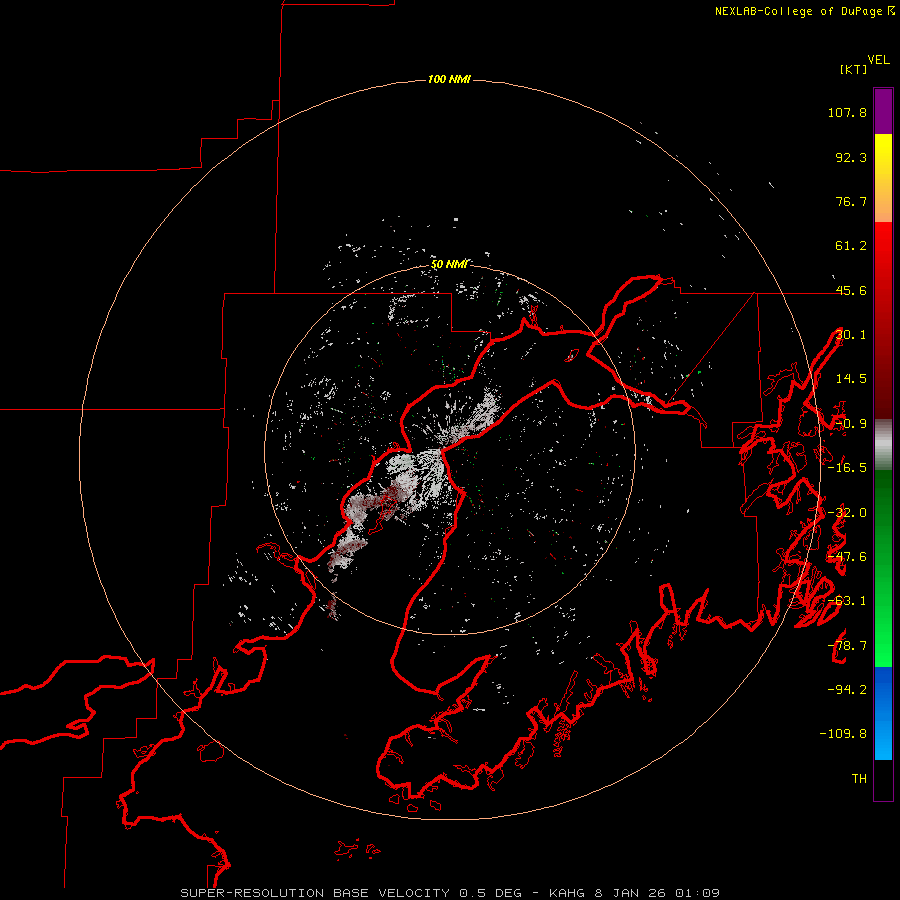Click the -16.5 velocity scale value
Viewport: 900px width, 900px height.
point(847,468)
